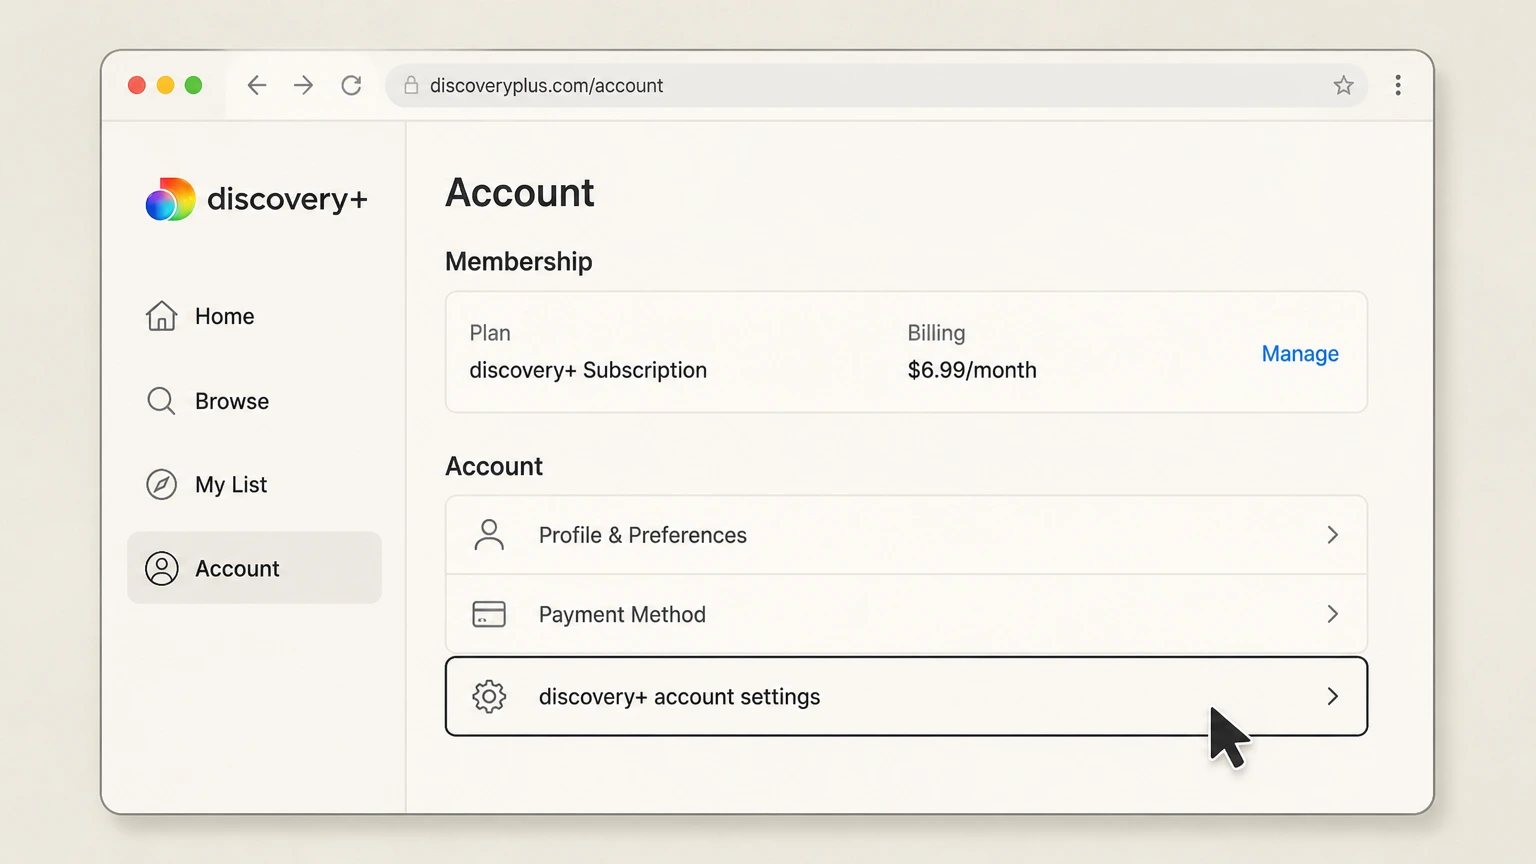The height and width of the screenshot is (864, 1536).
Task: Open Profile & Preferences row
Action: 906,535
